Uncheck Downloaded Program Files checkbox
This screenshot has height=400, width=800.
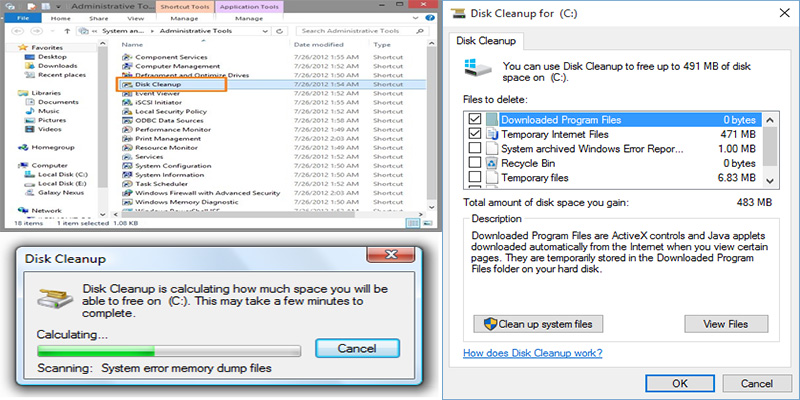474,119
